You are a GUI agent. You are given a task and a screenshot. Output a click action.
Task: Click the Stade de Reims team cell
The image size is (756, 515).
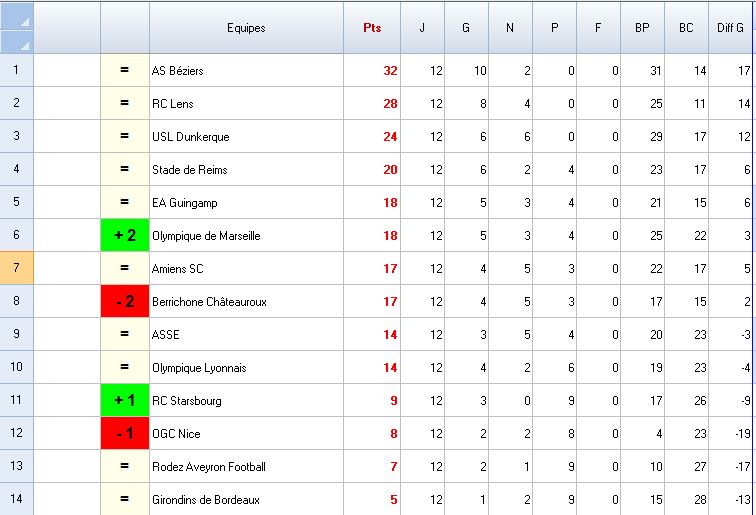point(245,170)
